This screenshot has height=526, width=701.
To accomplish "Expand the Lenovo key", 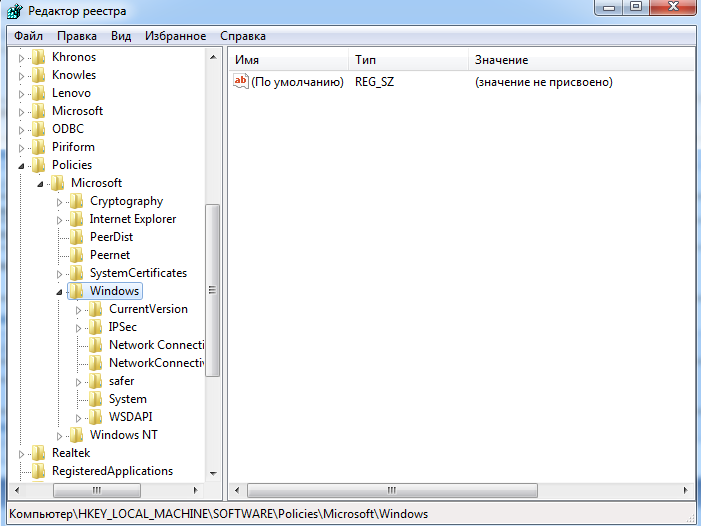I will [21, 94].
